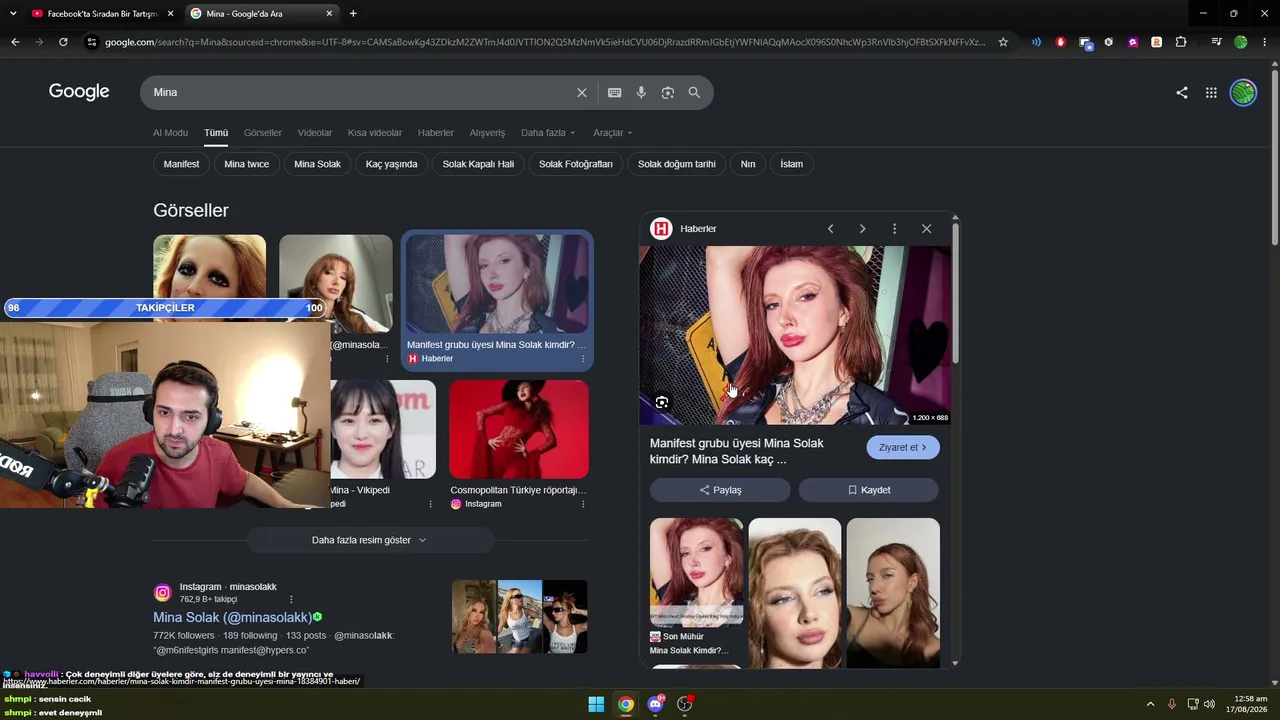Show the next image in the preview panel
The width and height of the screenshot is (1280, 720).
[x=862, y=229]
